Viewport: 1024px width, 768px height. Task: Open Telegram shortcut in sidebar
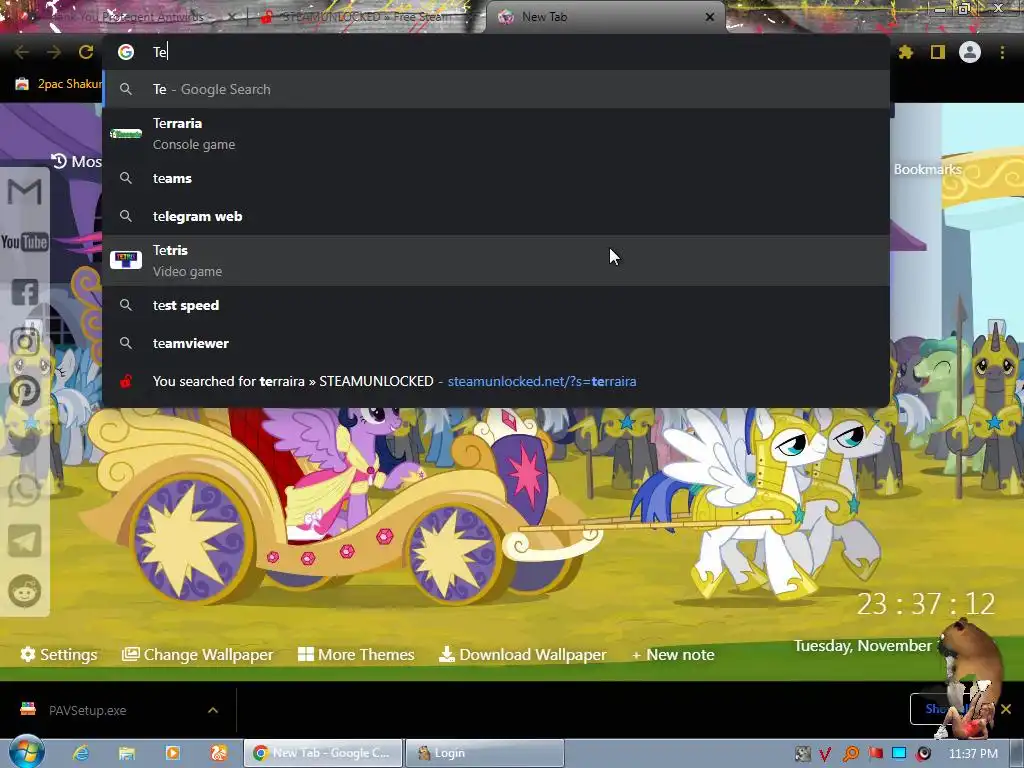[x=25, y=541]
